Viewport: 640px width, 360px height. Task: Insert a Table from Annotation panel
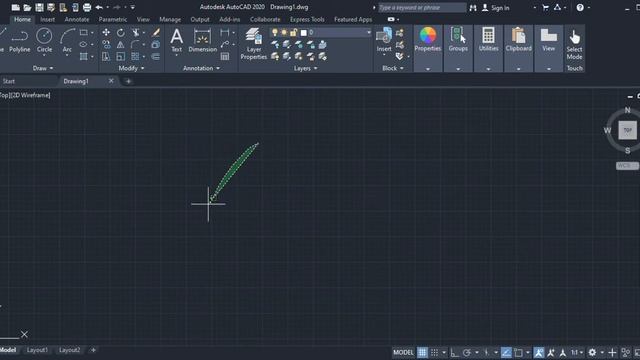click(x=225, y=56)
